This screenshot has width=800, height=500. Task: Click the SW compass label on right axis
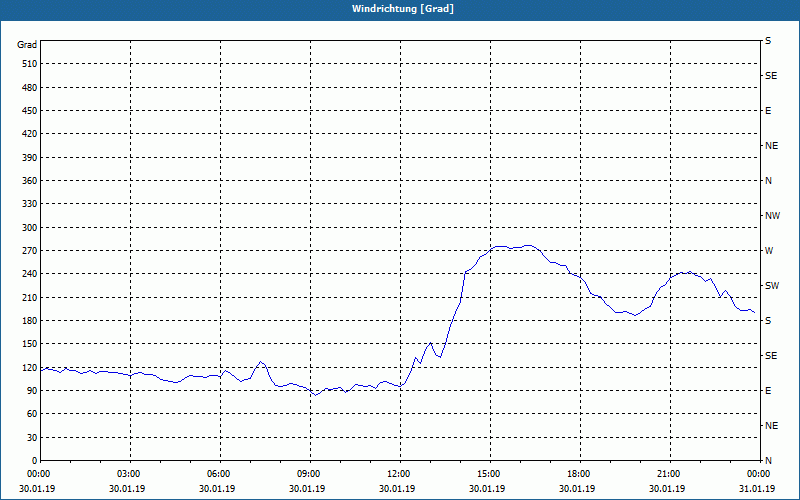tap(772, 286)
